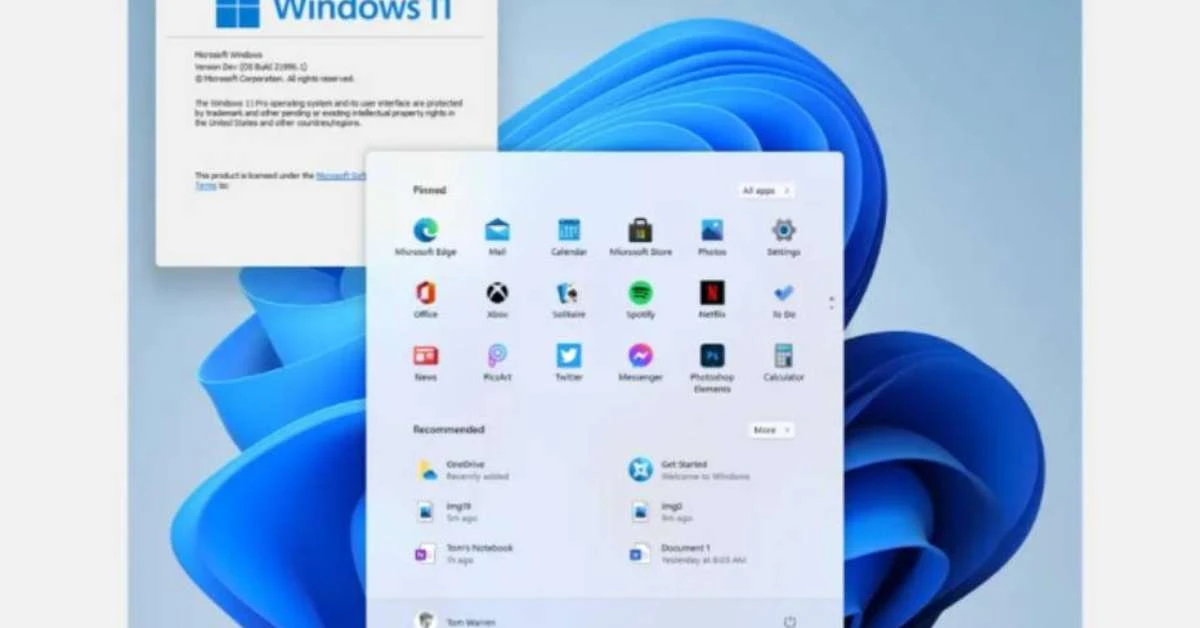
Task: Expand More recommended items
Action: tap(771, 429)
